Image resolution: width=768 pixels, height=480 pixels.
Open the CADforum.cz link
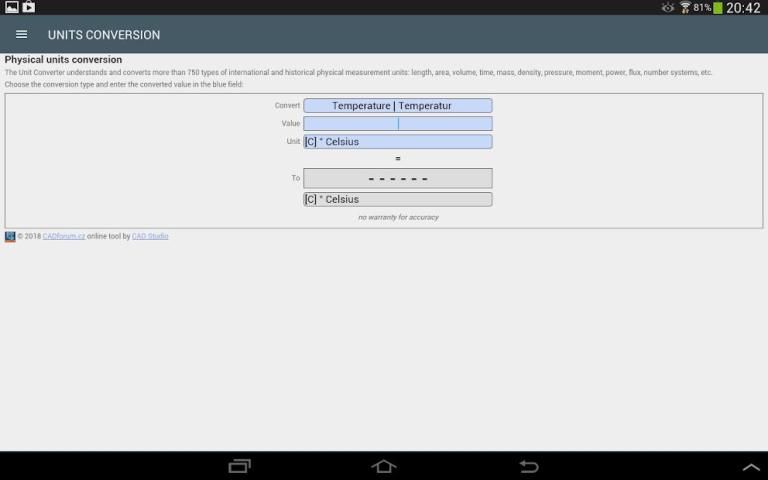(63, 237)
